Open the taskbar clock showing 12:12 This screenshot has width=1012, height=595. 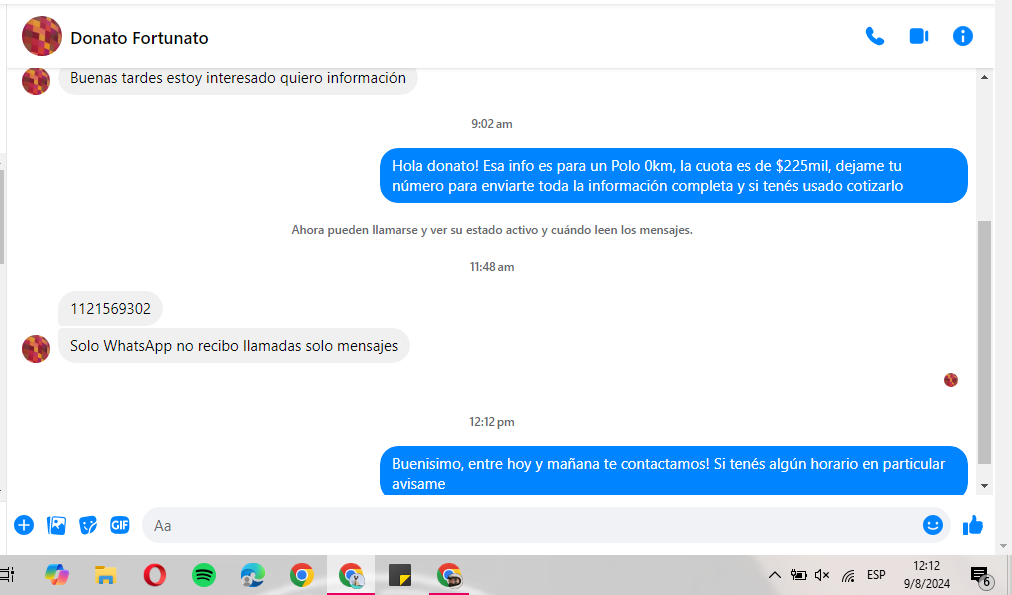click(x=926, y=574)
